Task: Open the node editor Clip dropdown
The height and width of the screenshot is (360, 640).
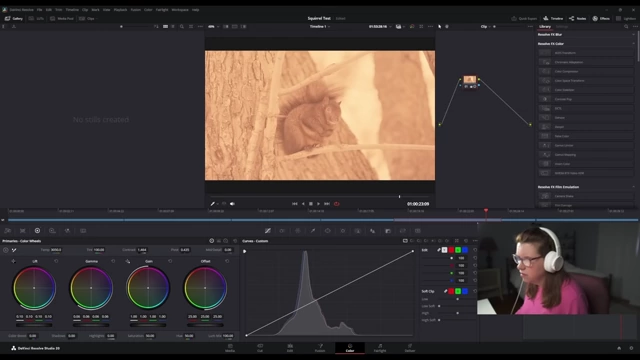Action: (485, 27)
